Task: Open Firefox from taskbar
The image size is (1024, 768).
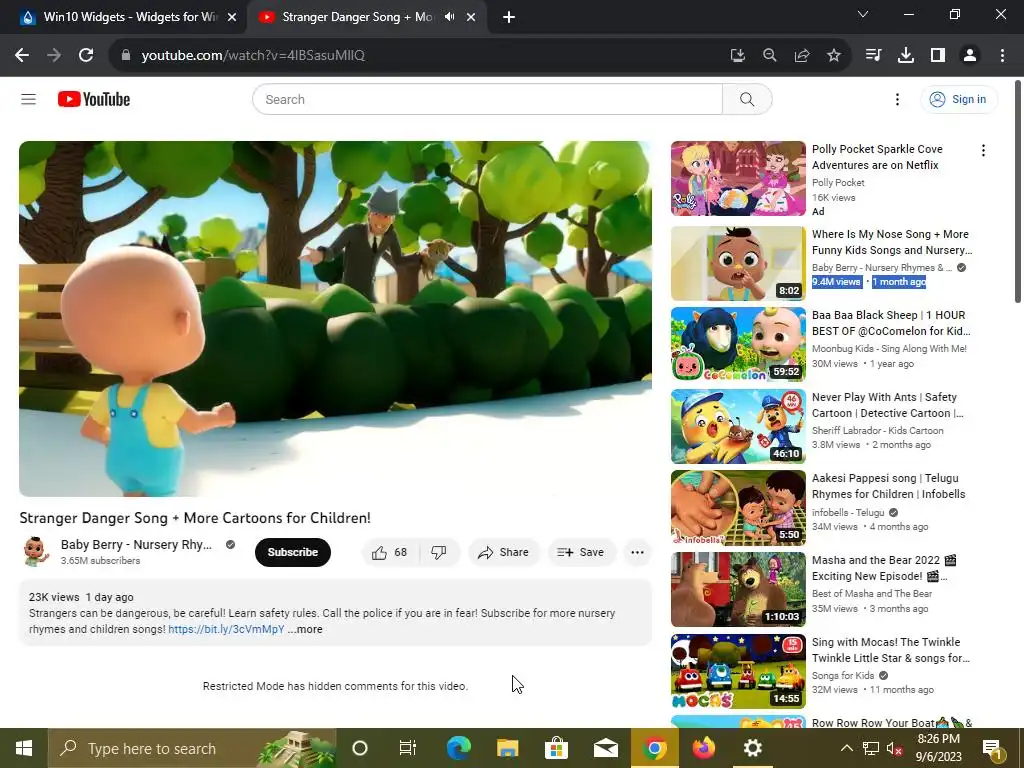Action: click(703, 748)
